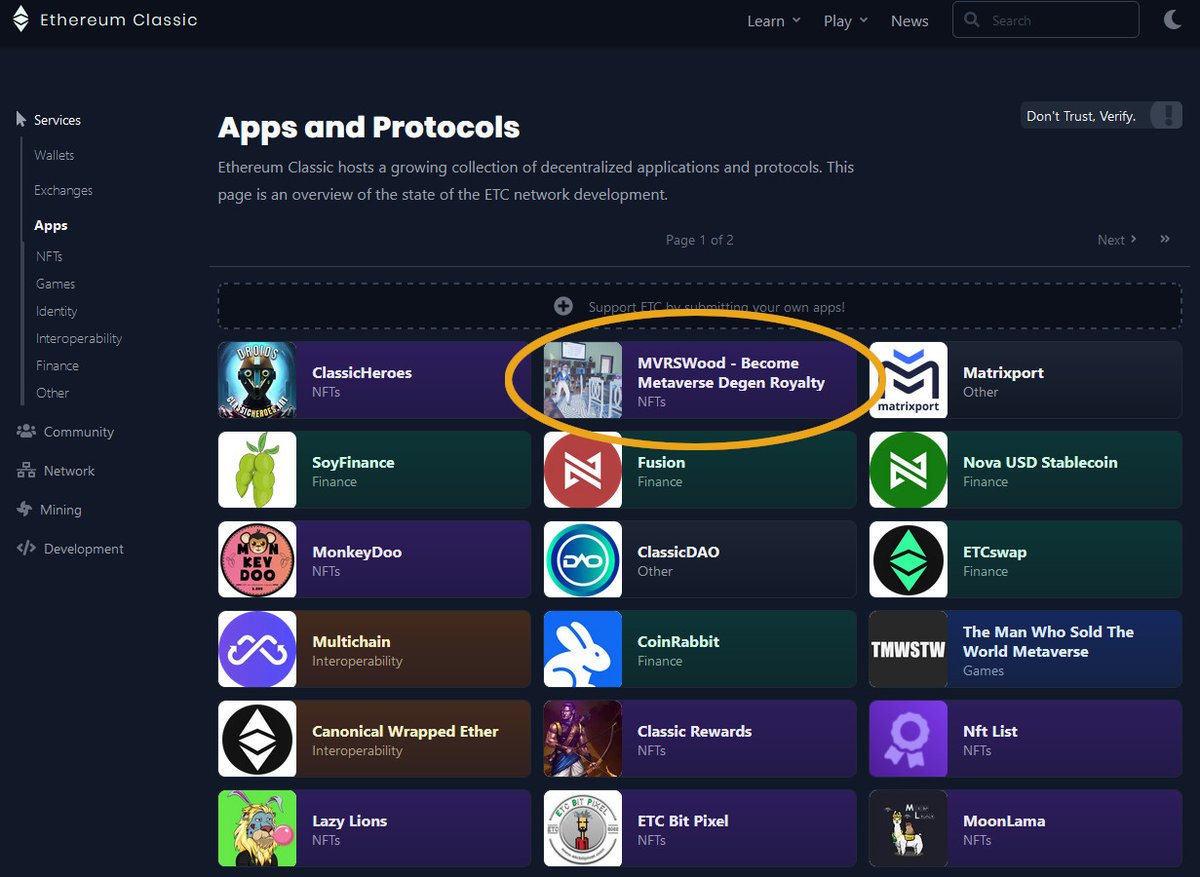Image resolution: width=1200 pixels, height=877 pixels.
Task: Click the search magnifier icon
Action: coord(972,20)
